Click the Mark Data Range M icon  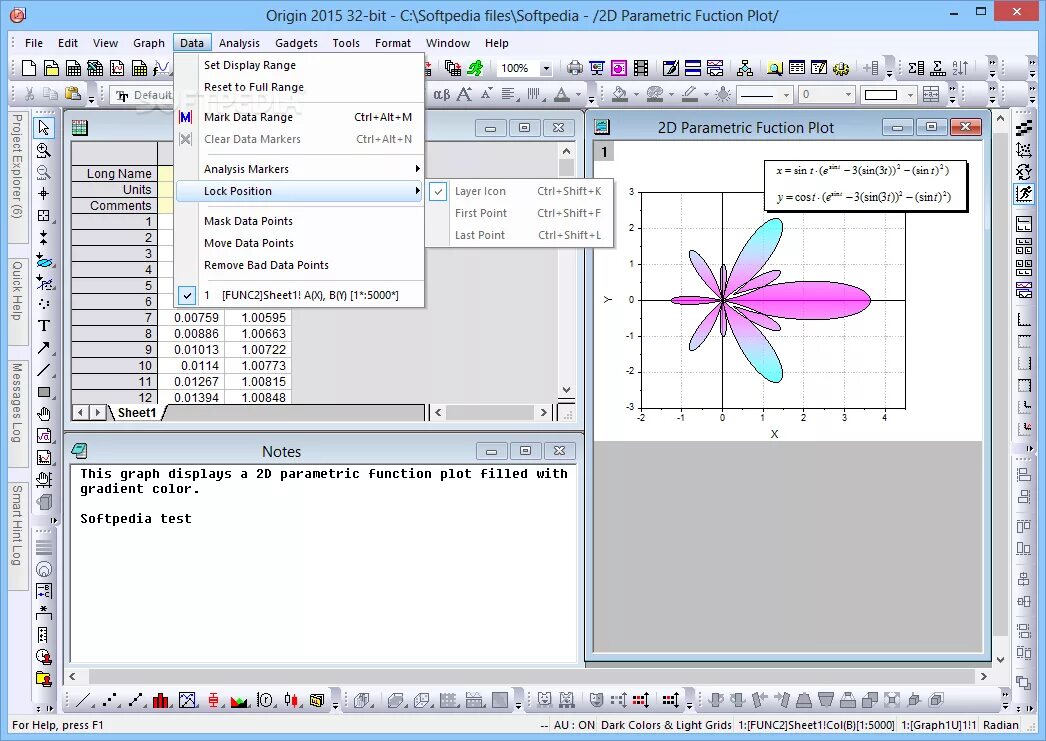pos(185,117)
